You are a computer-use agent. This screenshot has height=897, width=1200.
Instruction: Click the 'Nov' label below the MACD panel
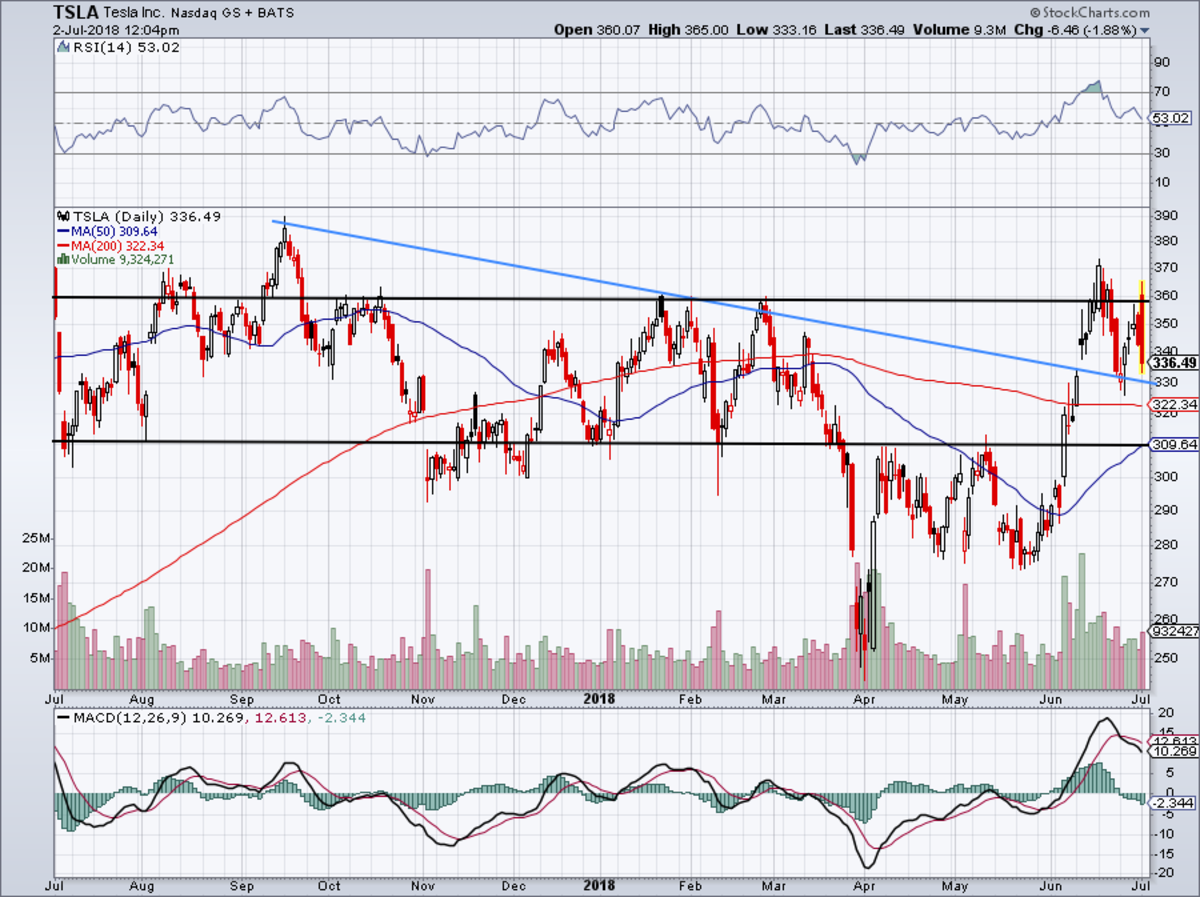[x=423, y=885]
